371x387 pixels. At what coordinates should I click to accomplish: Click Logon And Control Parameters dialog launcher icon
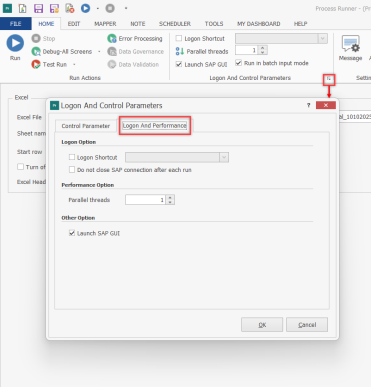329,79
